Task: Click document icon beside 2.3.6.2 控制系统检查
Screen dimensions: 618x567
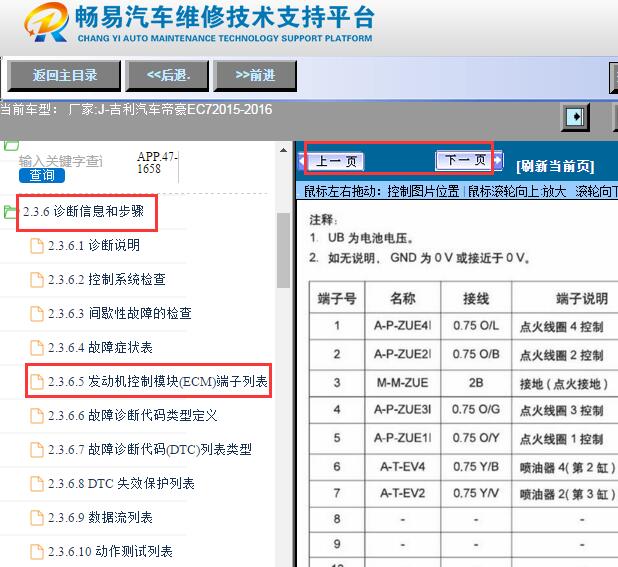Action: coord(37,280)
